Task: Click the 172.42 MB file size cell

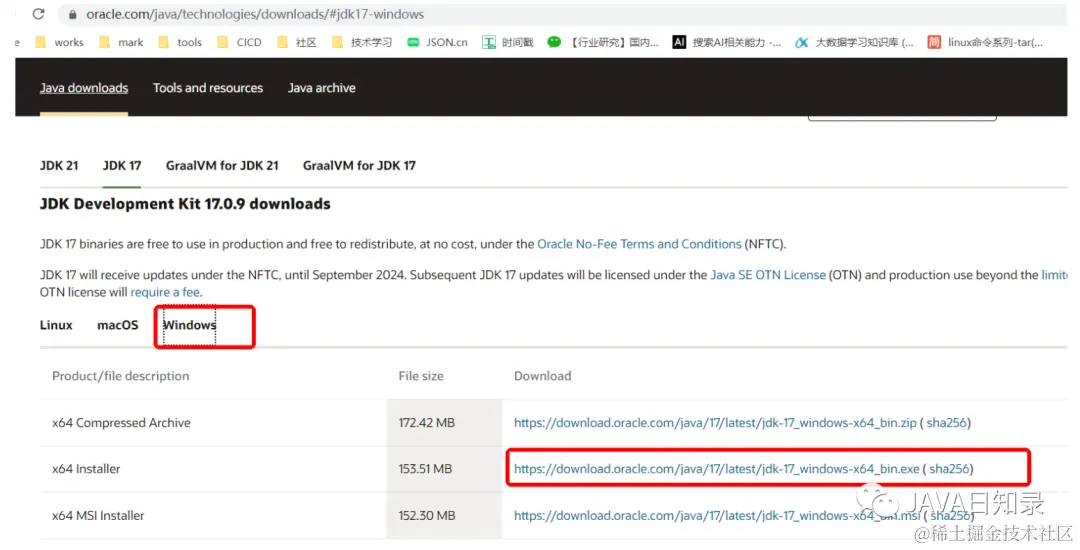Action: point(426,423)
